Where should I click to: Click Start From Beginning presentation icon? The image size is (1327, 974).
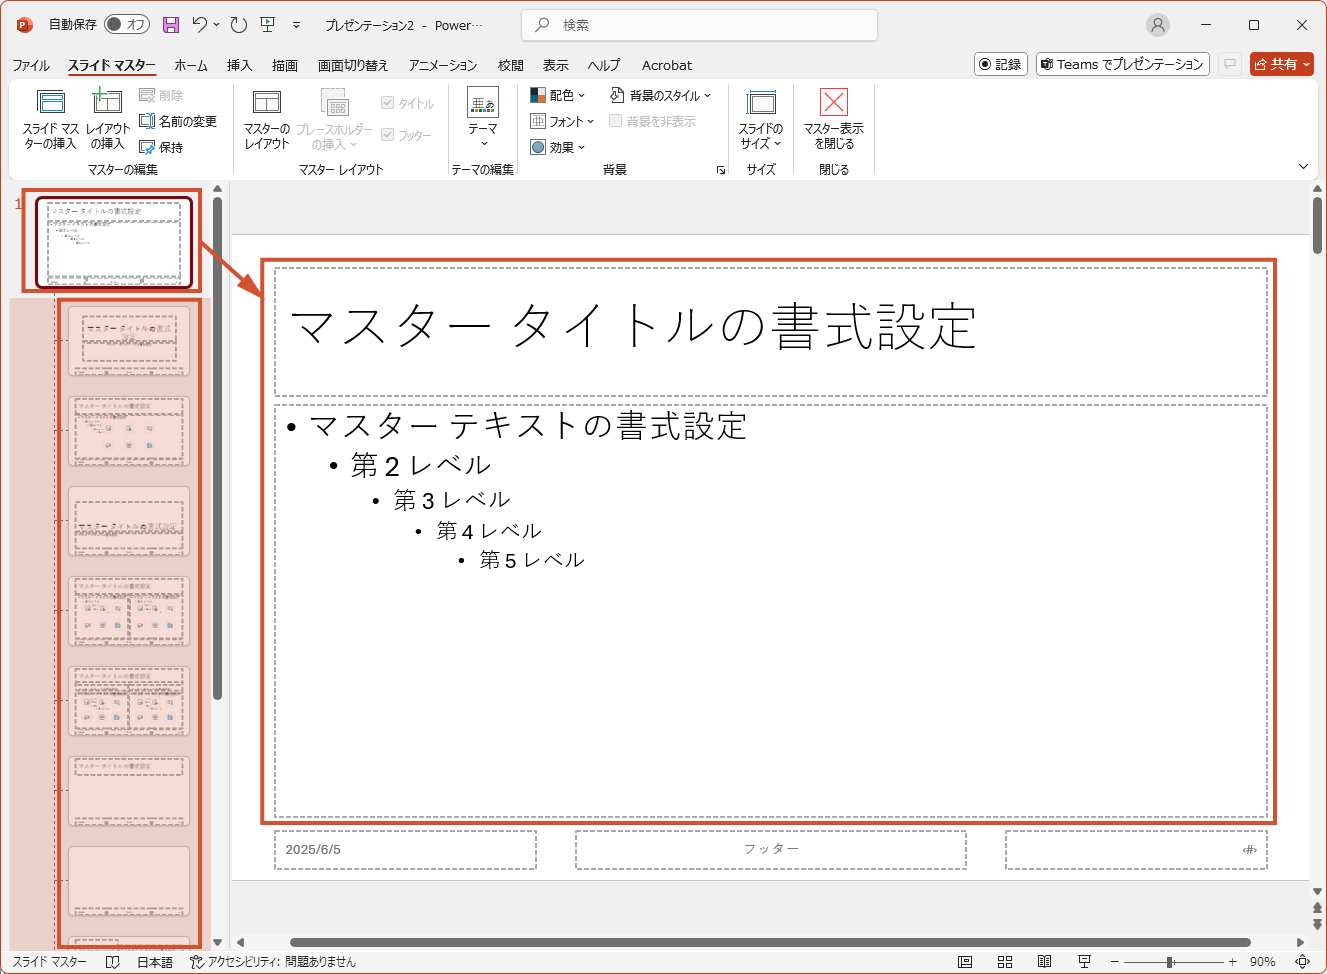pos(267,24)
